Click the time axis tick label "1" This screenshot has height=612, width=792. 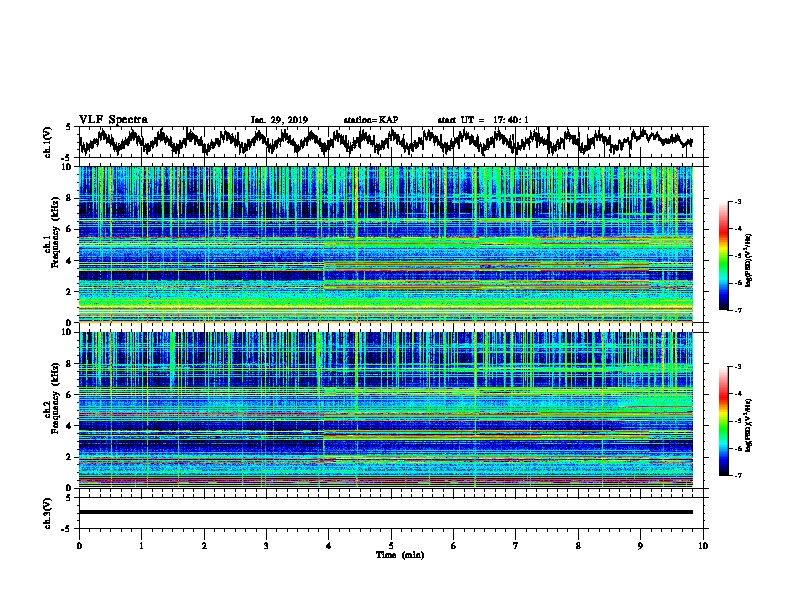(141, 546)
